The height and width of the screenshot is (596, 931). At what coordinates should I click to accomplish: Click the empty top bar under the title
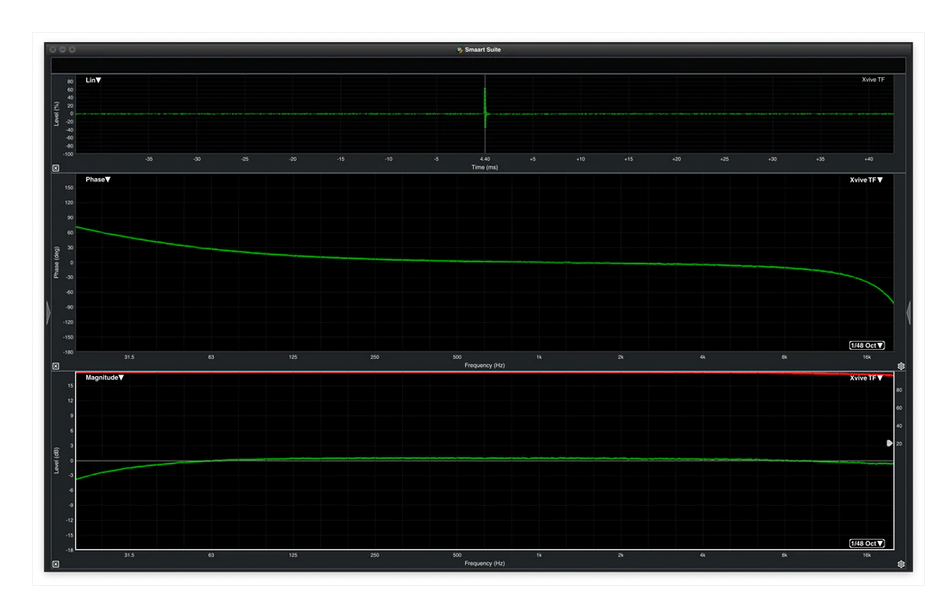(479, 64)
